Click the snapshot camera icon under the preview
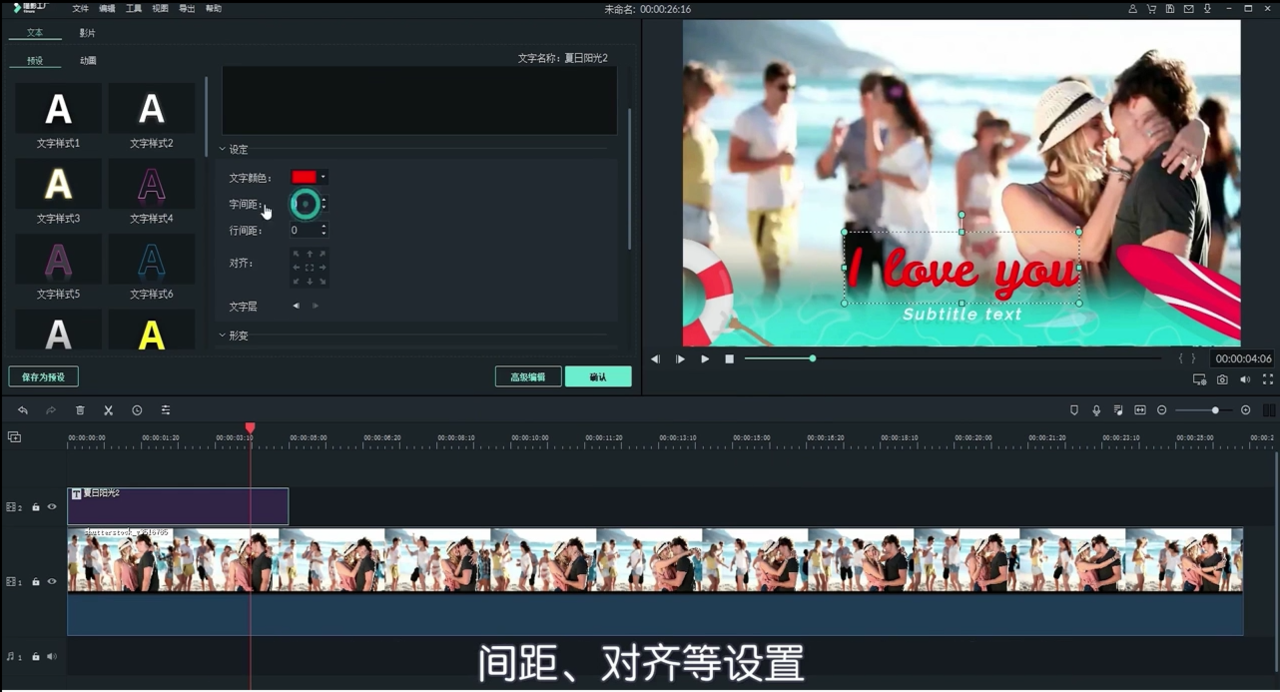The height and width of the screenshot is (692, 1280). click(x=1222, y=379)
